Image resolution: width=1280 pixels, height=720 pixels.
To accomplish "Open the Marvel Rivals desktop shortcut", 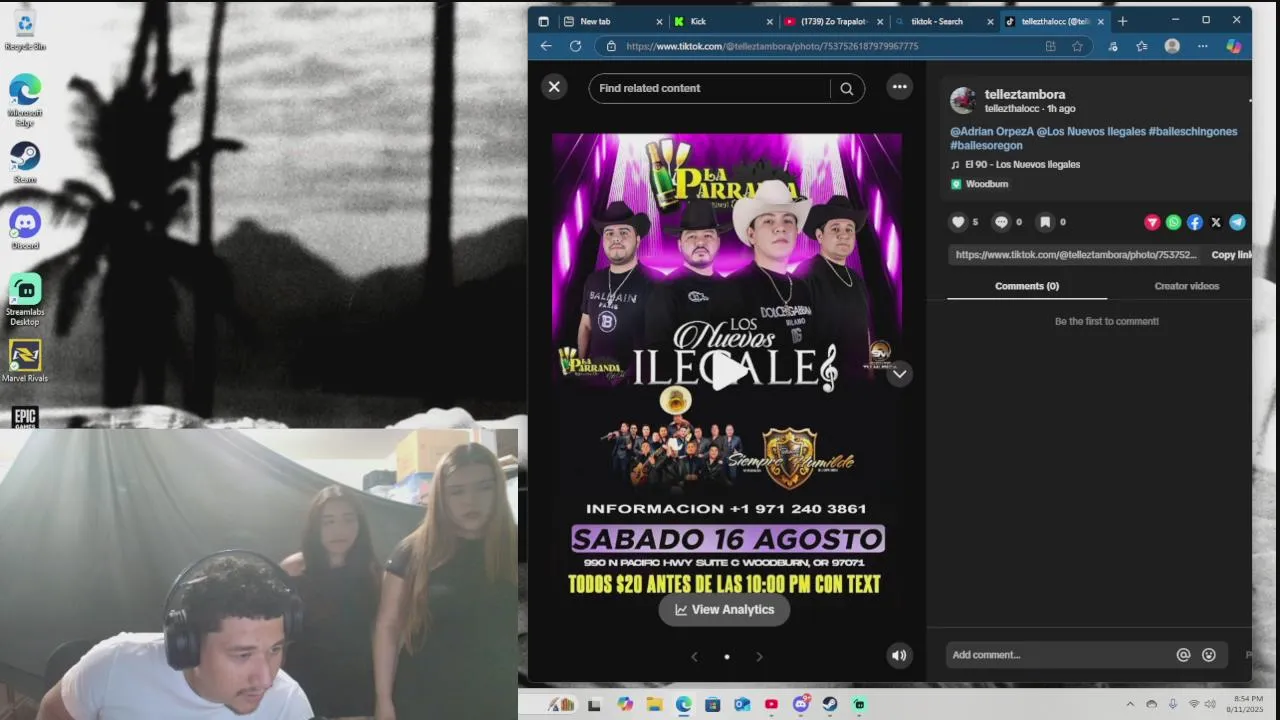I will (25, 361).
